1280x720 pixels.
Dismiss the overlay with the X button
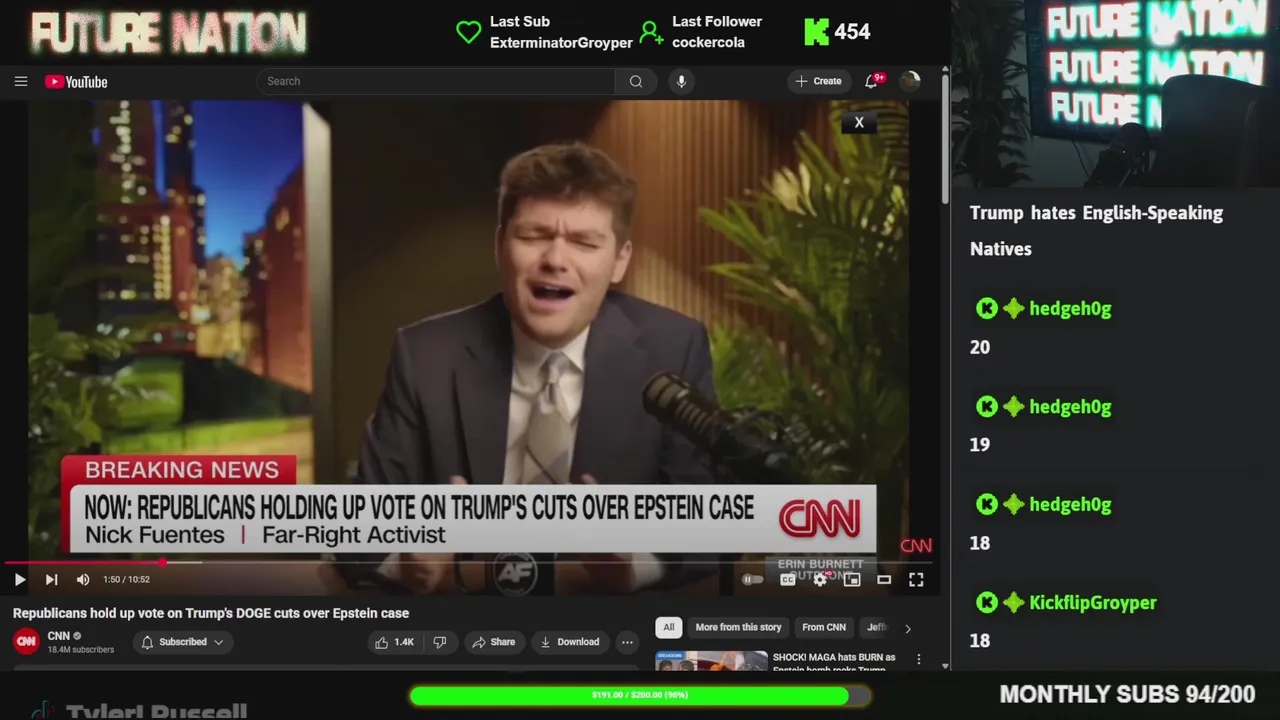click(859, 122)
